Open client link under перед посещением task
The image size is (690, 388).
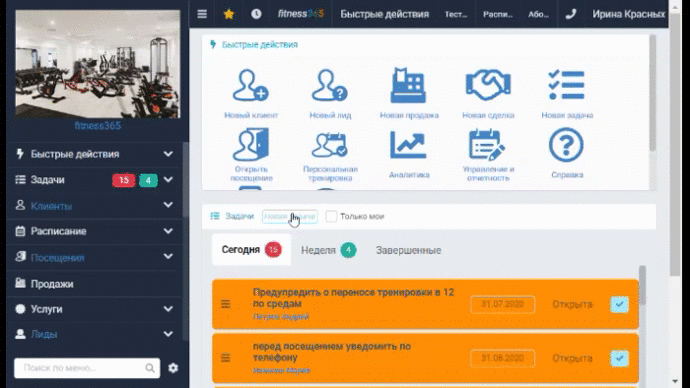[x=282, y=370]
